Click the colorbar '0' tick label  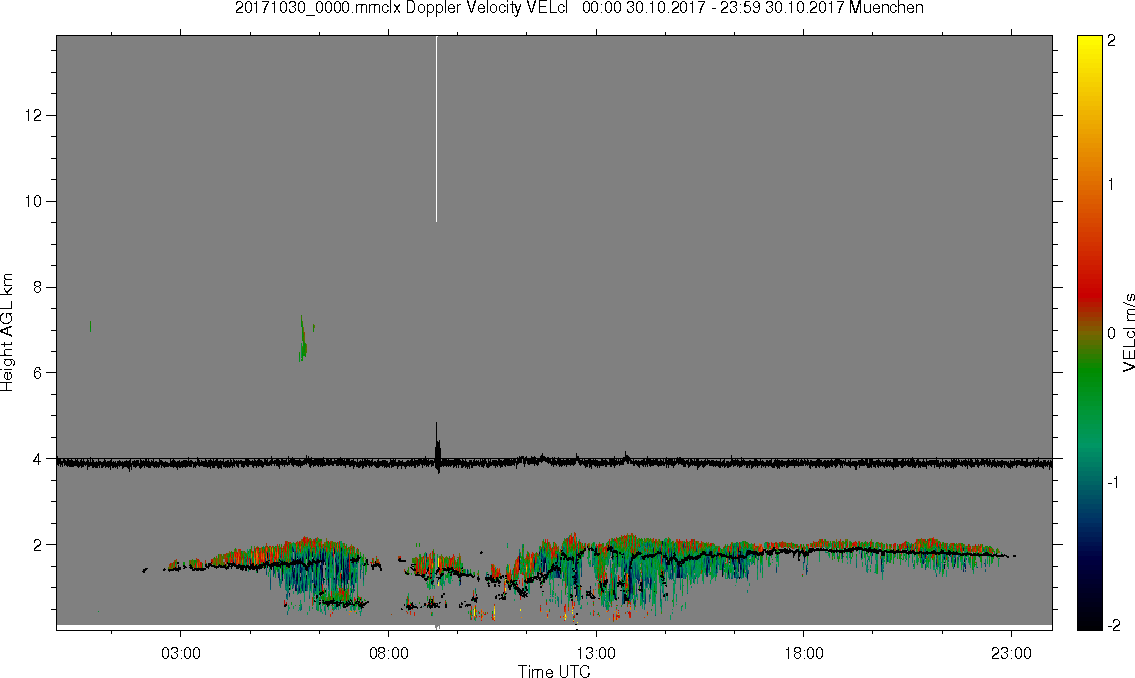point(1111,333)
